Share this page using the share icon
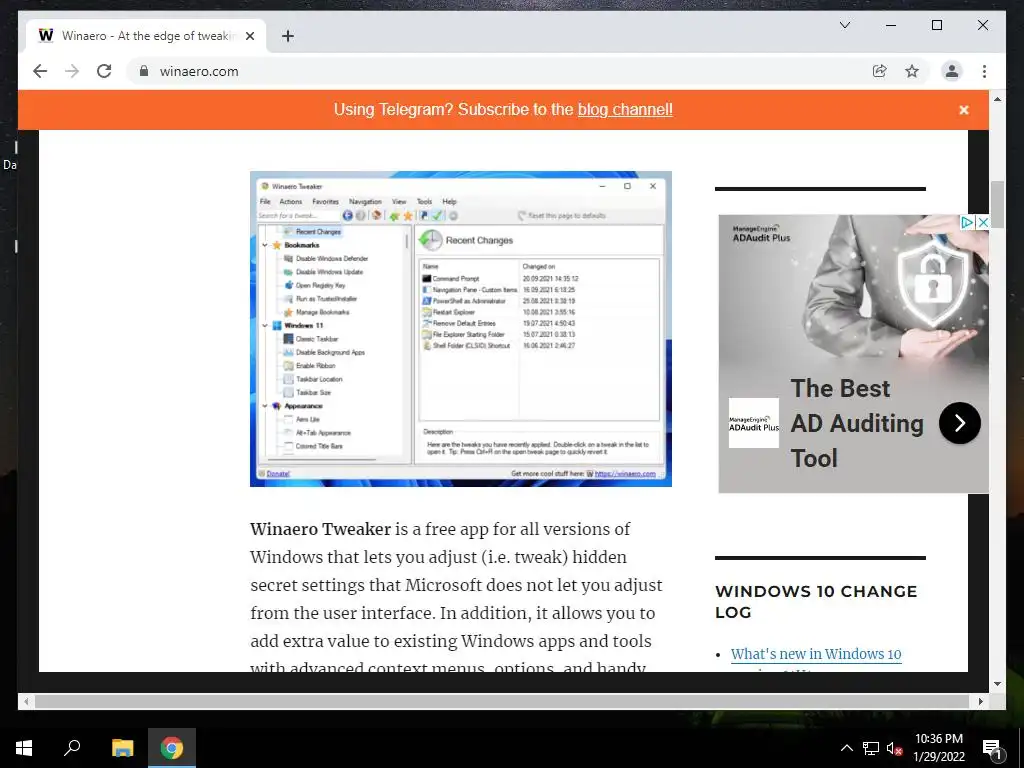 tap(880, 71)
